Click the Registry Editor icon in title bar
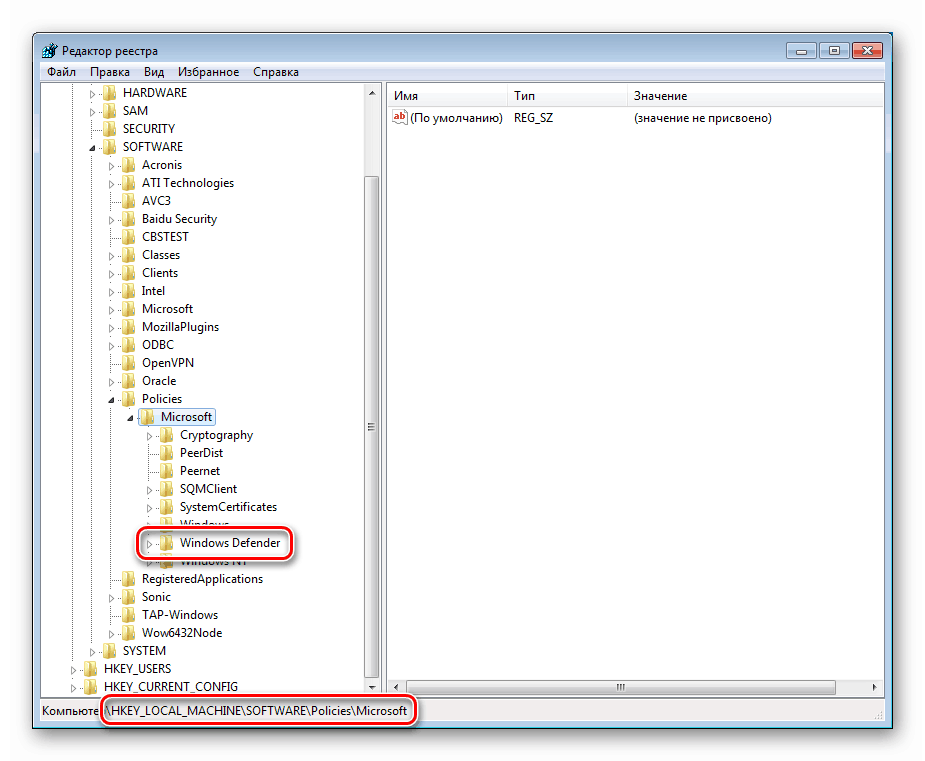The image size is (925, 761). point(49,49)
